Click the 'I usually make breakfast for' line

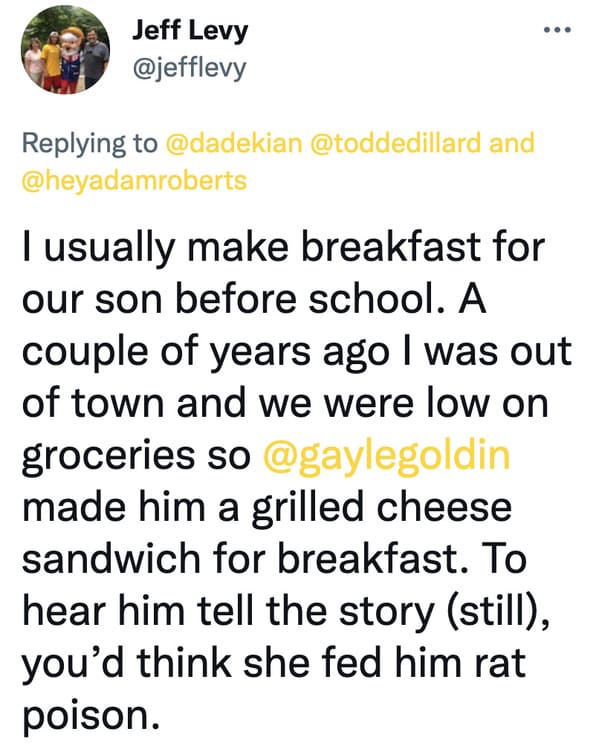pyautogui.click(x=283, y=249)
